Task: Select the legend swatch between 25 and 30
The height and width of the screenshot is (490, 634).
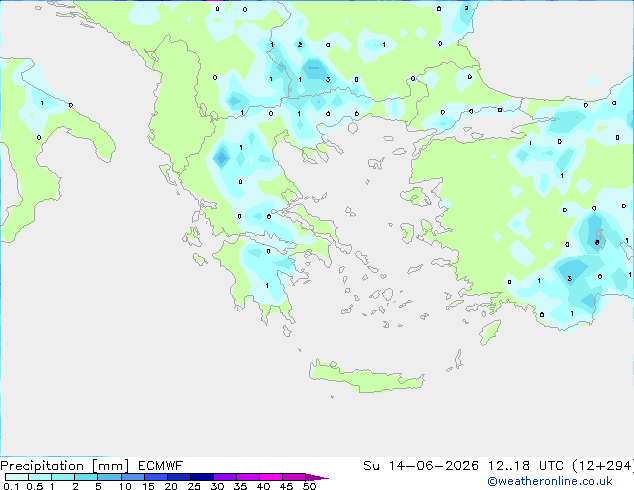Action: coord(202,477)
